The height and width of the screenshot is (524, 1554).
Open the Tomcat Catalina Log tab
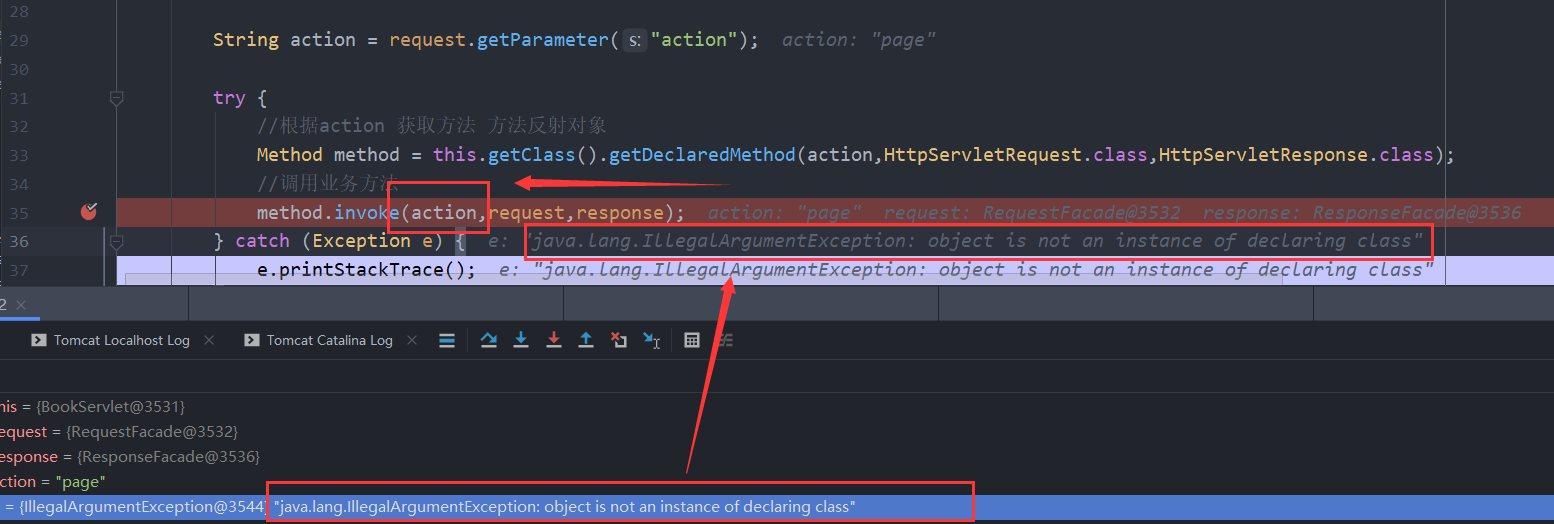coord(318,340)
